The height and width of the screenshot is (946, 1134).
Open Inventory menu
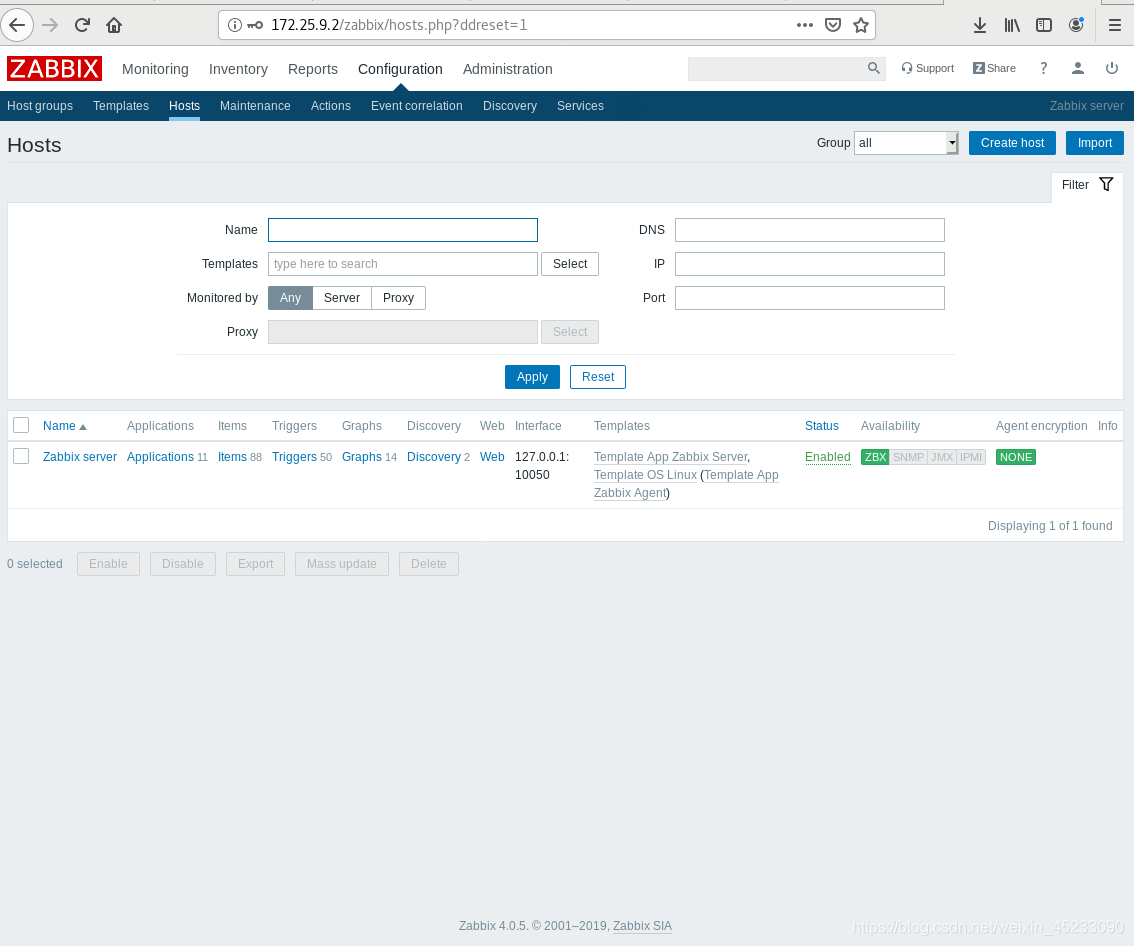pyautogui.click(x=238, y=69)
